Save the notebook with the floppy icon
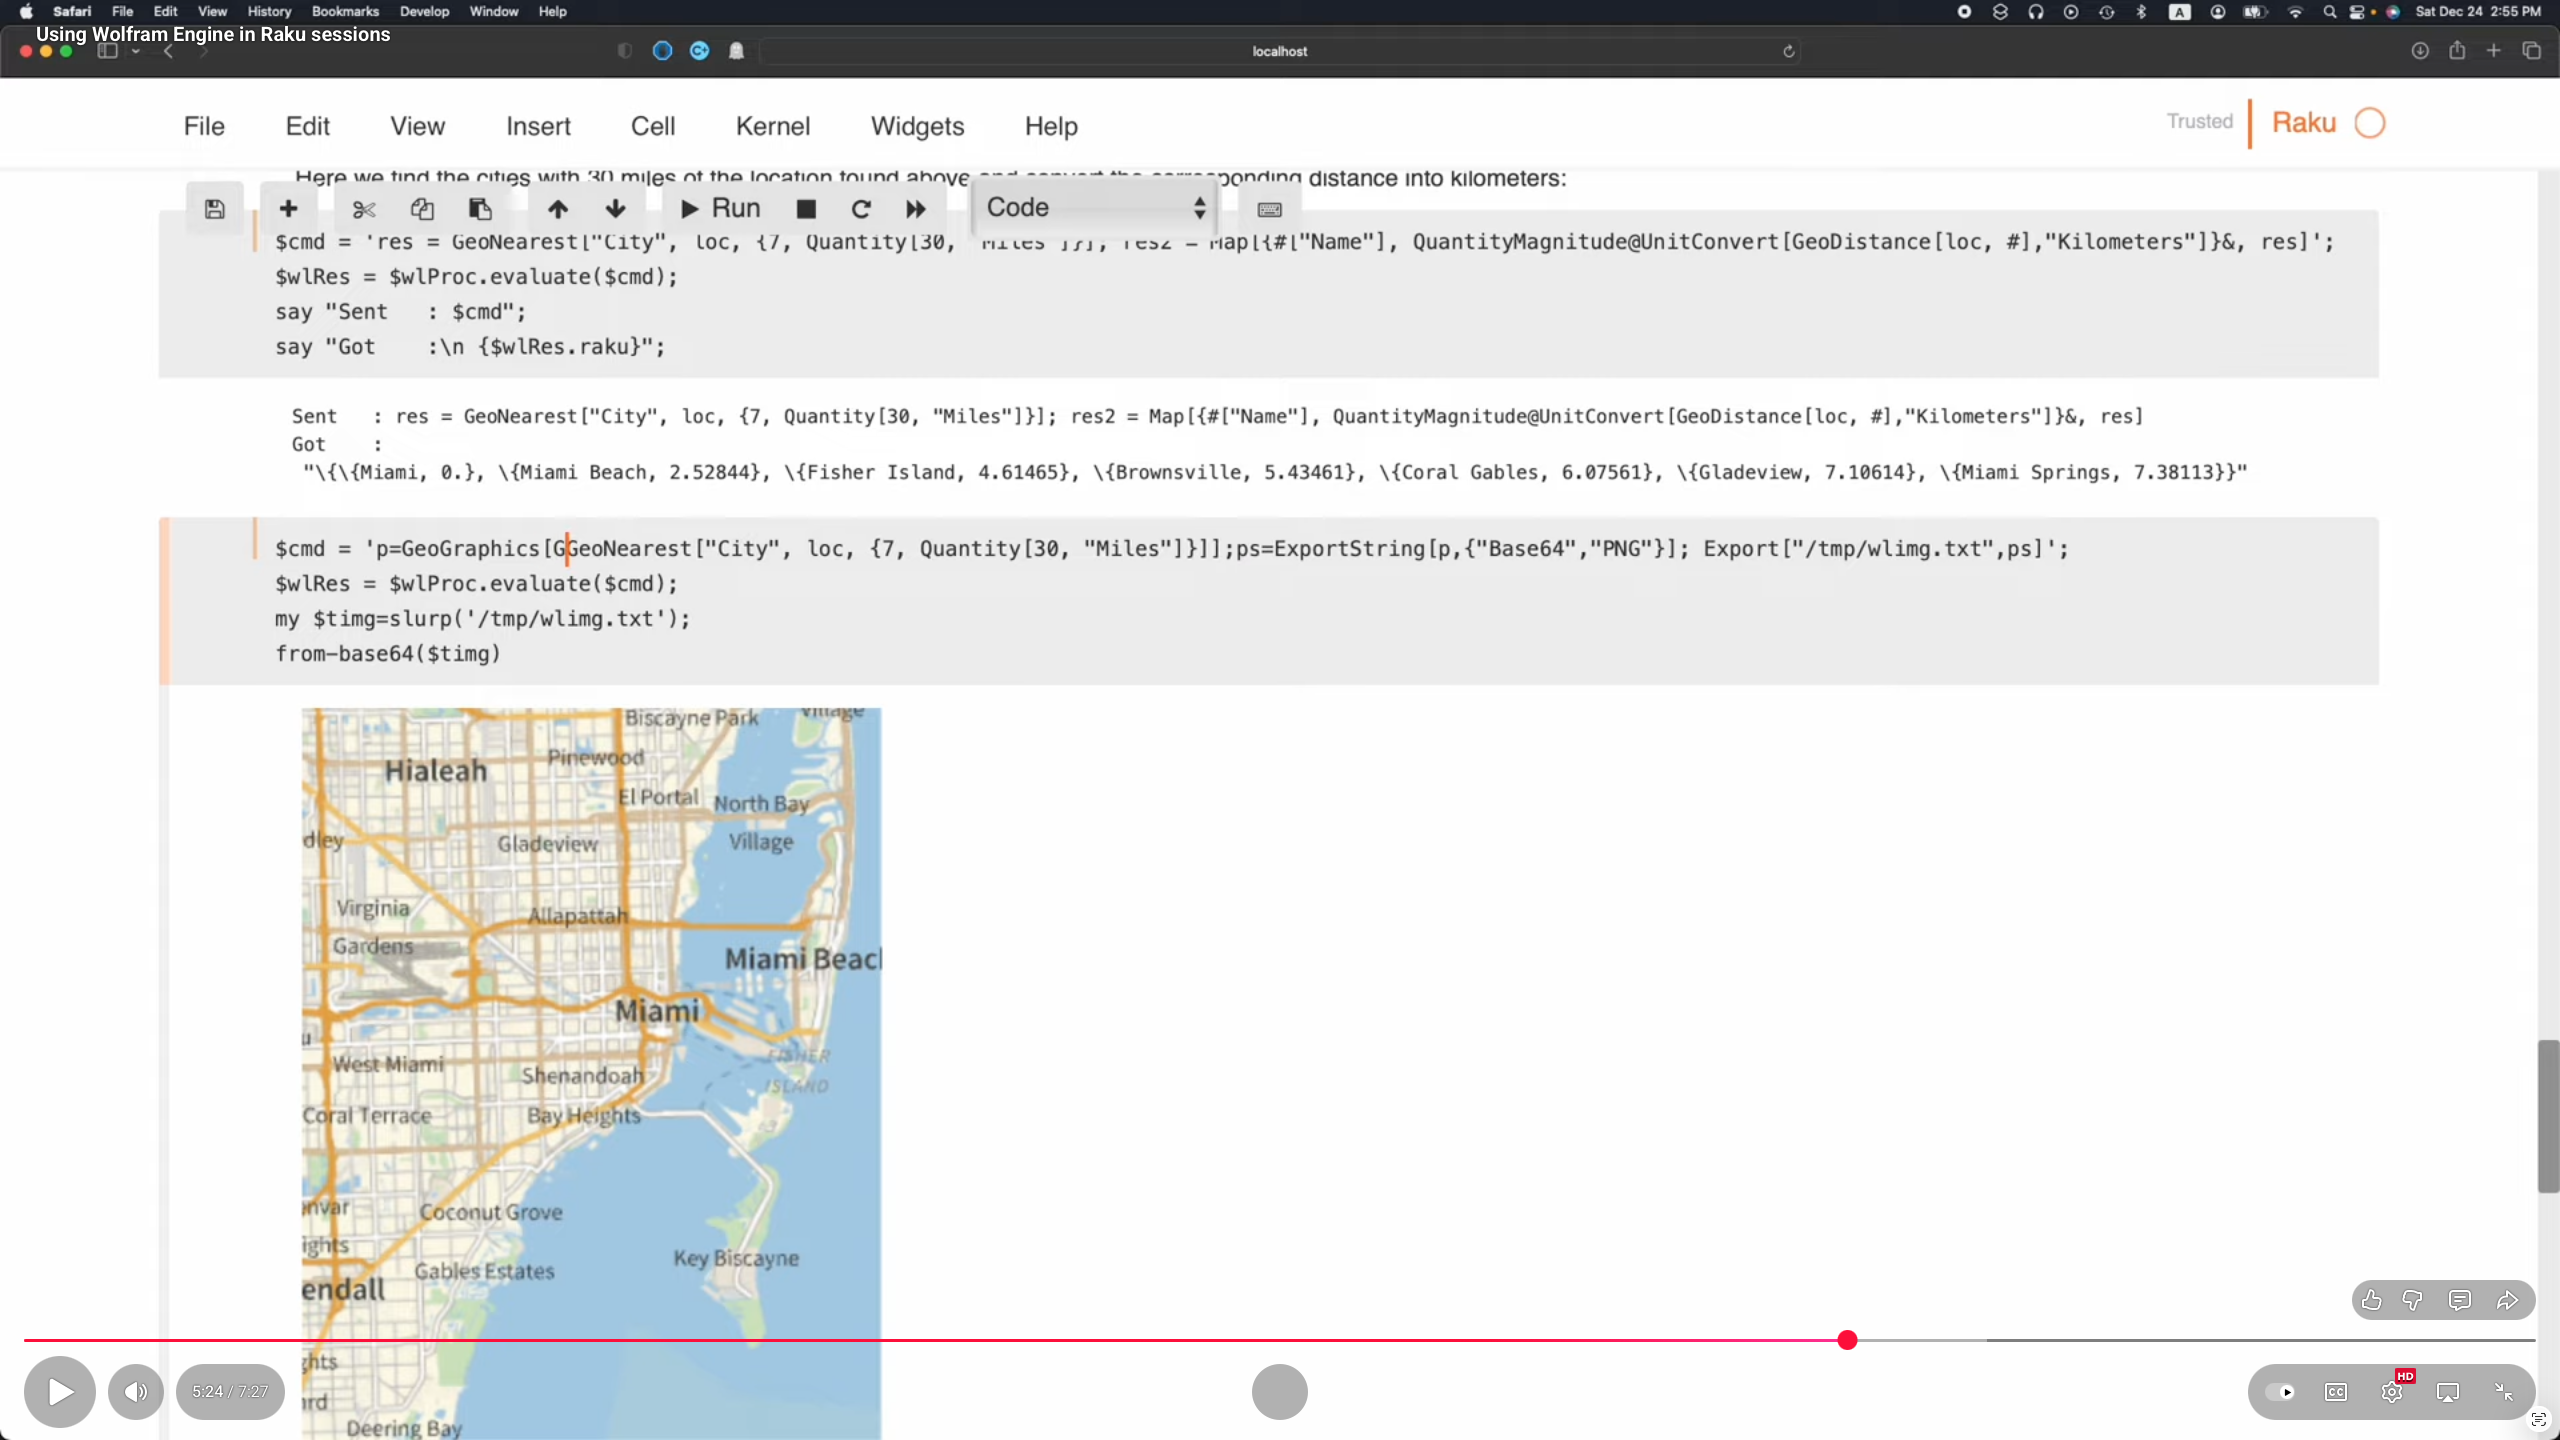 coord(214,209)
